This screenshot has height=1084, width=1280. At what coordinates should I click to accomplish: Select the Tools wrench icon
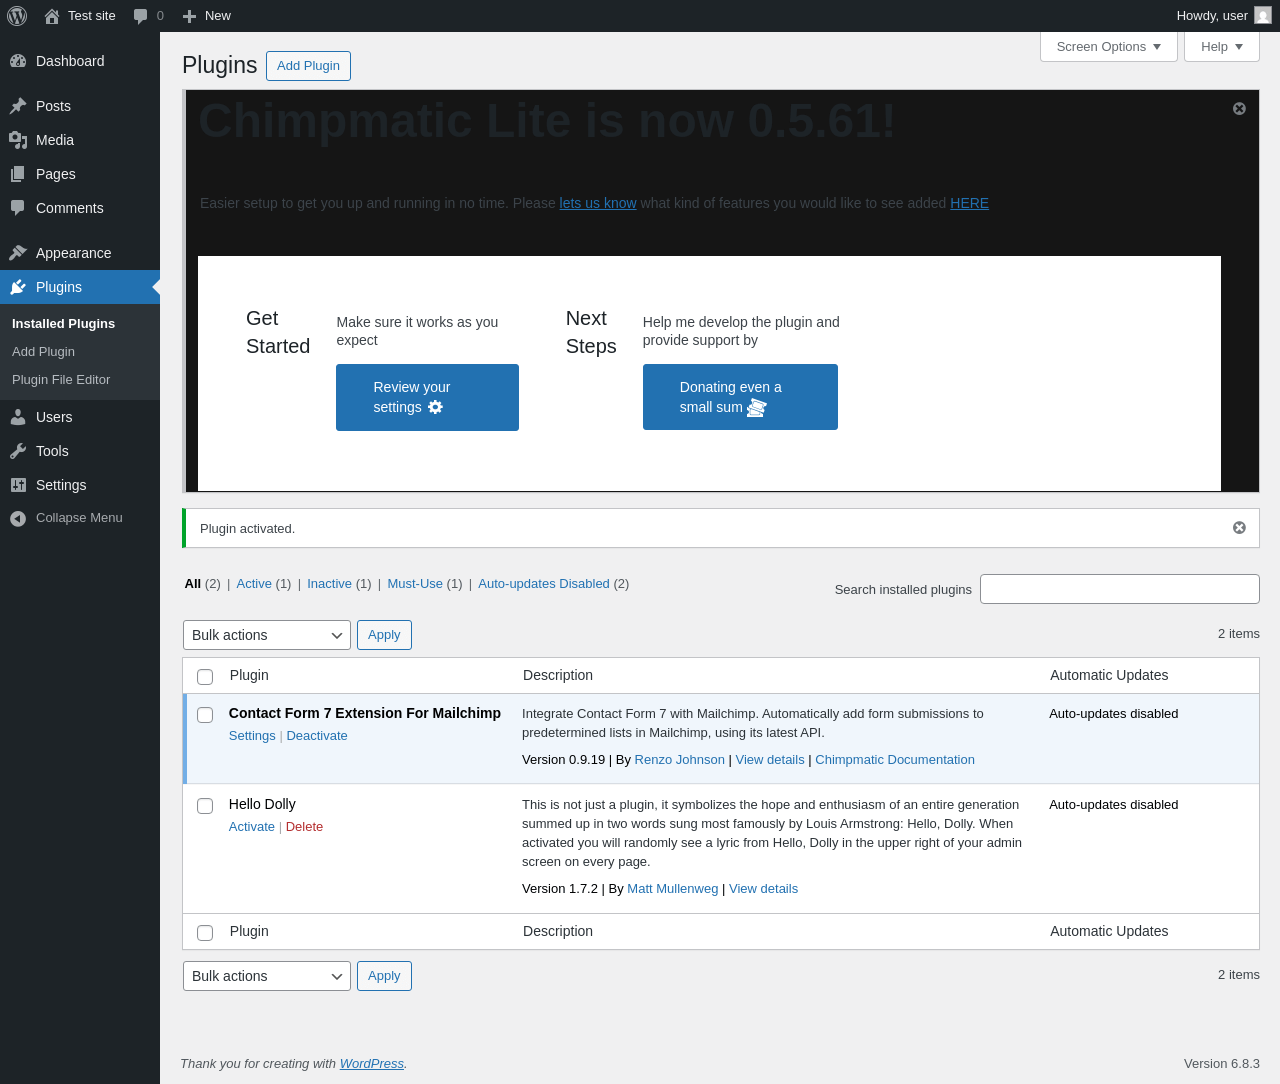18,451
